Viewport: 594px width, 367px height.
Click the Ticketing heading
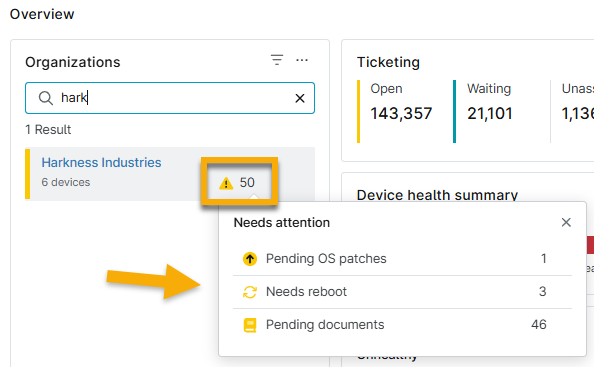click(388, 62)
